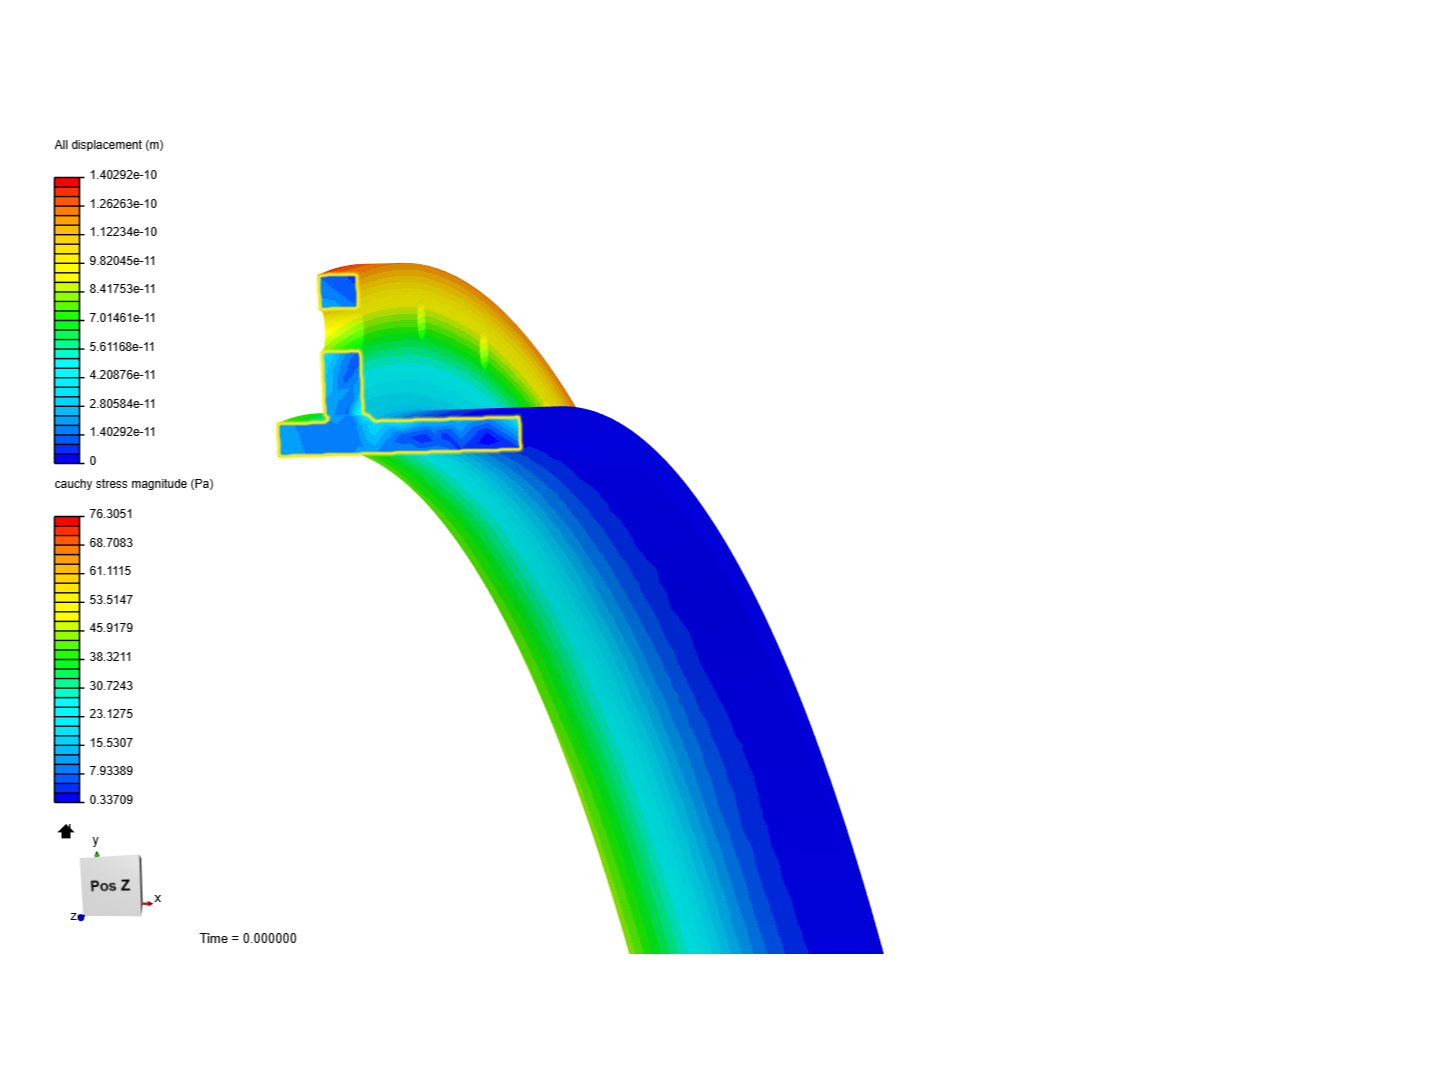Pick the red band atop stress color bar
The width and height of the screenshot is (1440, 1080).
tap(67, 521)
